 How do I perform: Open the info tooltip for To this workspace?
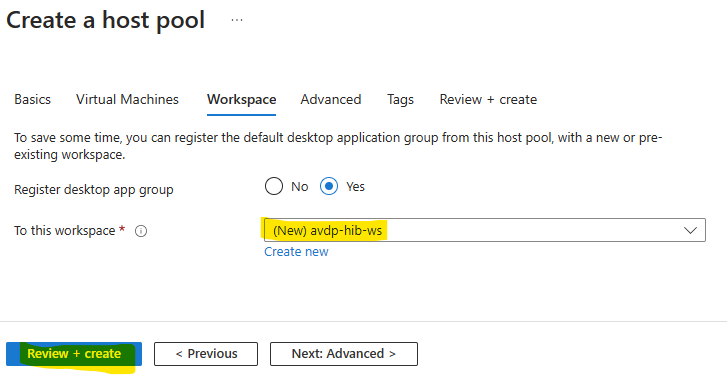(x=141, y=231)
